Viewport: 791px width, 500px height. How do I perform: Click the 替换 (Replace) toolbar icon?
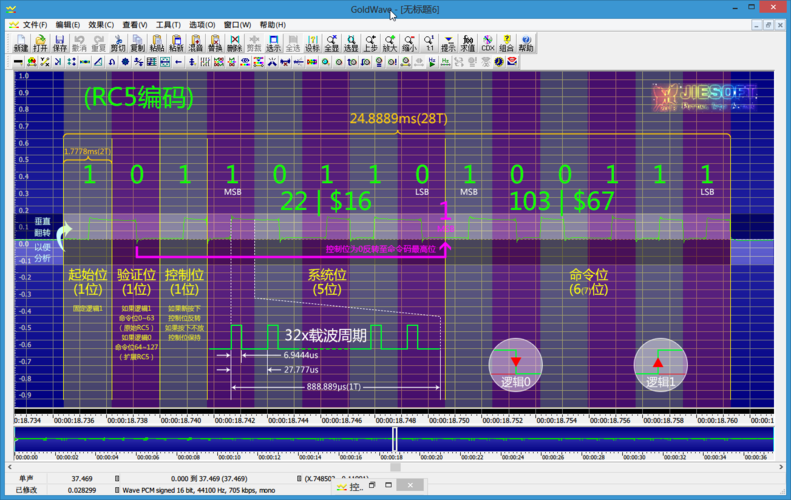tap(215, 43)
